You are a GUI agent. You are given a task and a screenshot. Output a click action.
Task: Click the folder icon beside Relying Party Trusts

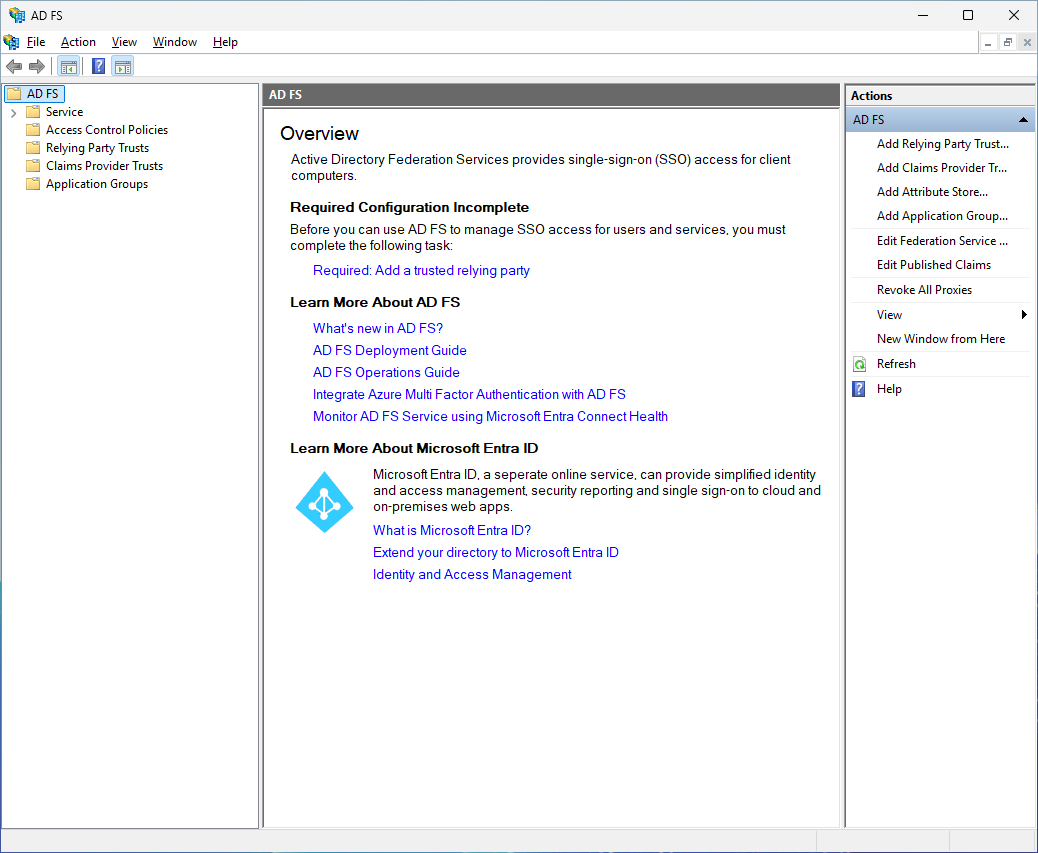33,147
